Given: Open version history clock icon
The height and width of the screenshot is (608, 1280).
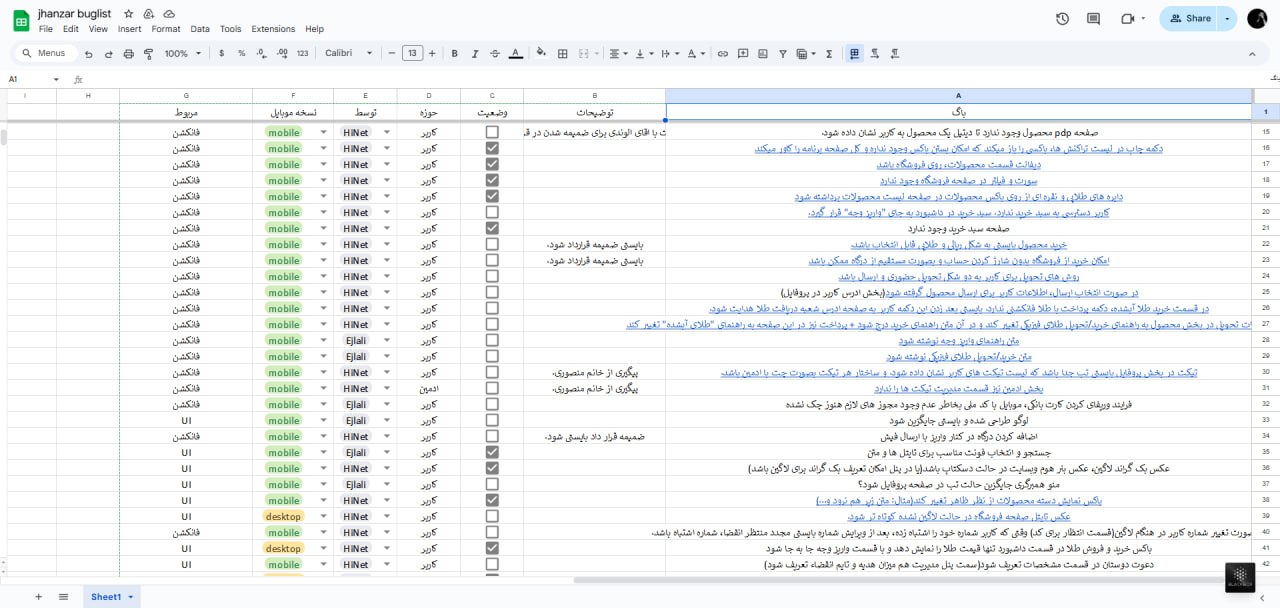Looking at the screenshot, I should [1062, 18].
